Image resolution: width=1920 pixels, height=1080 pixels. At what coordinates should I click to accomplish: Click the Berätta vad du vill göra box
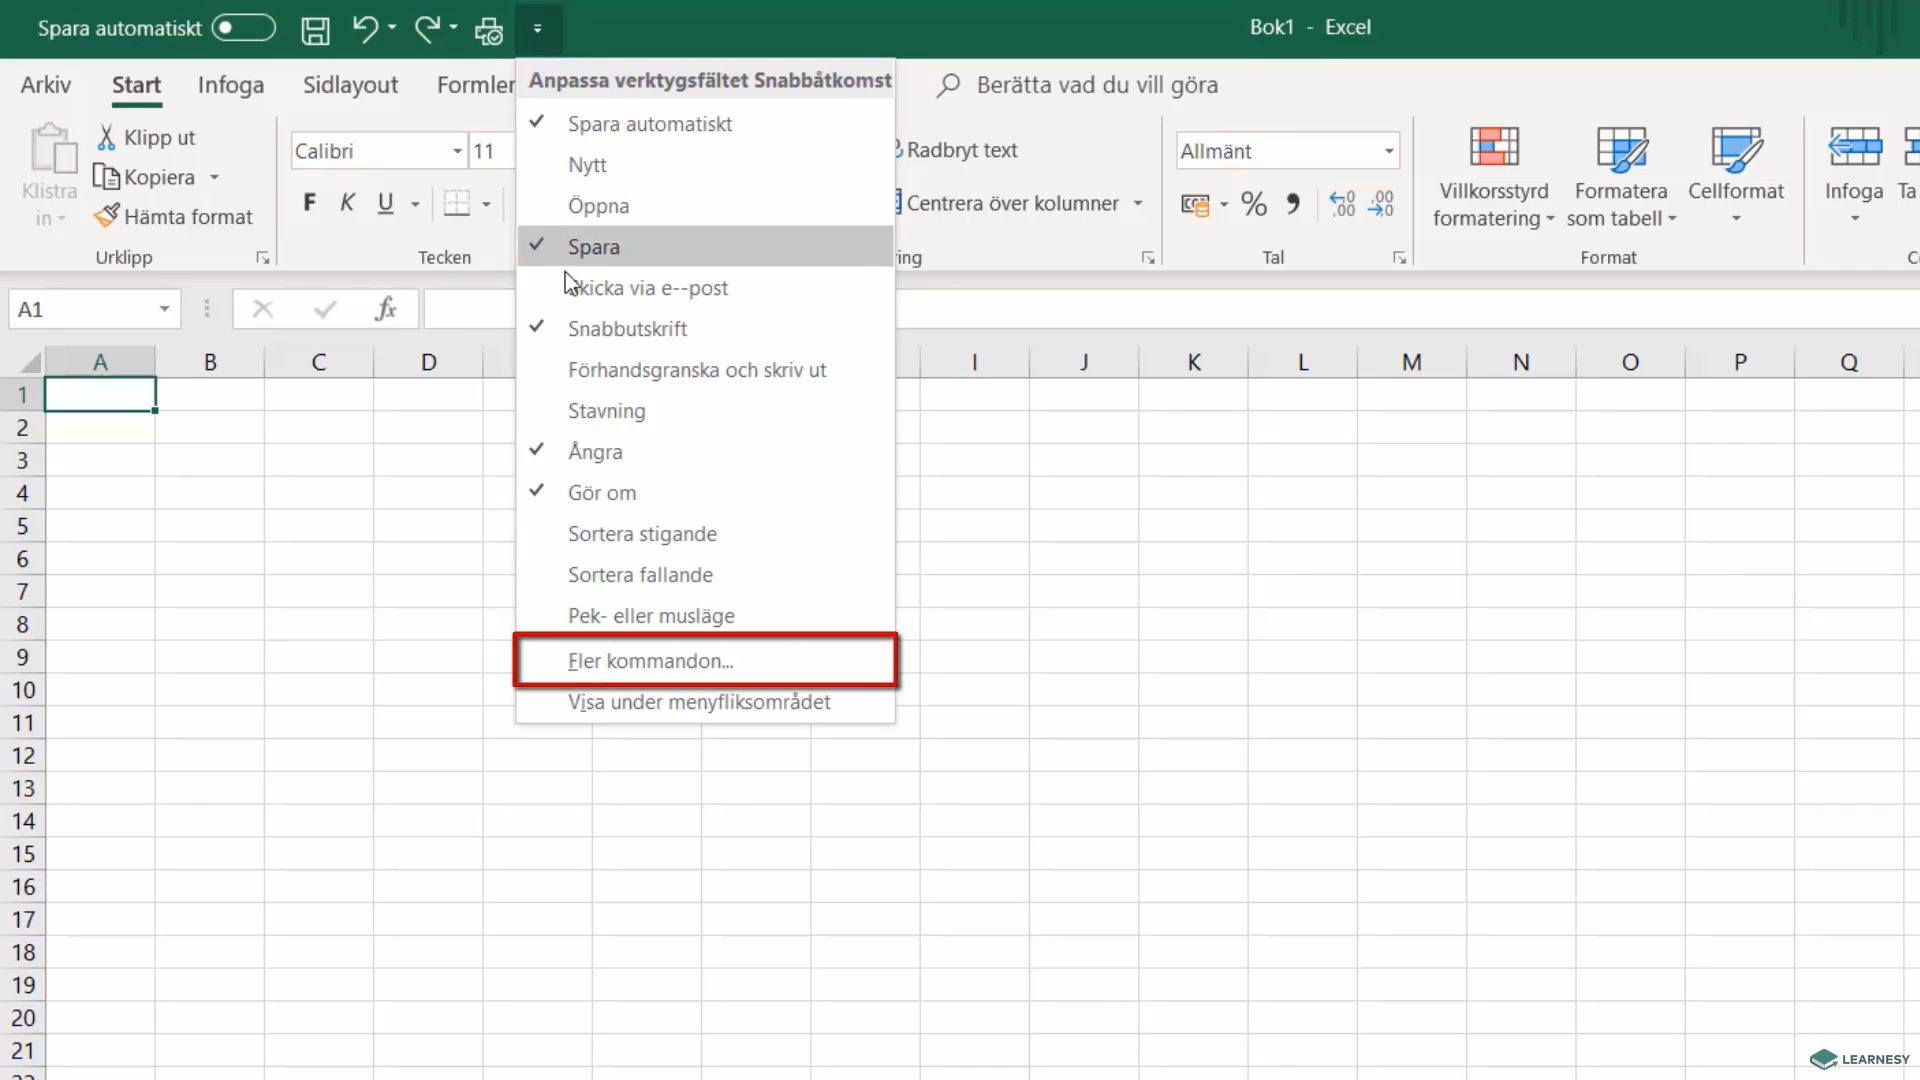coord(1097,85)
